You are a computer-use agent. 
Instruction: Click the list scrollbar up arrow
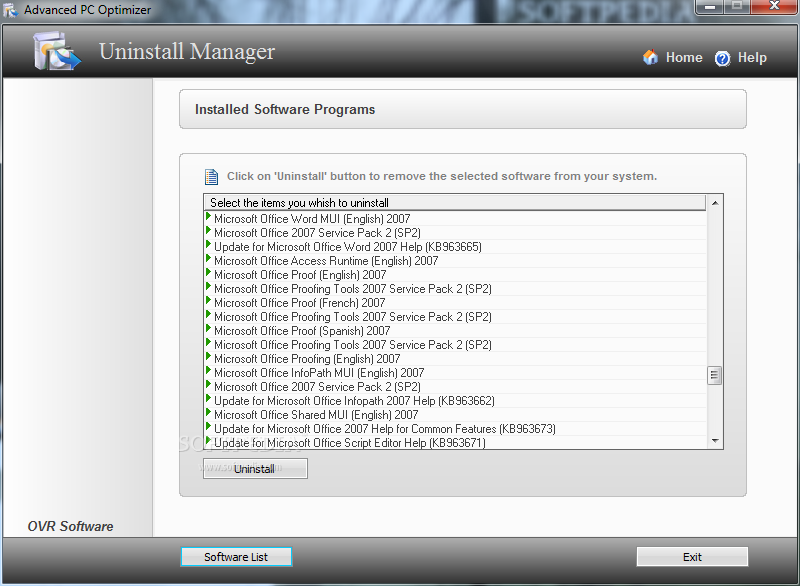click(715, 203)
